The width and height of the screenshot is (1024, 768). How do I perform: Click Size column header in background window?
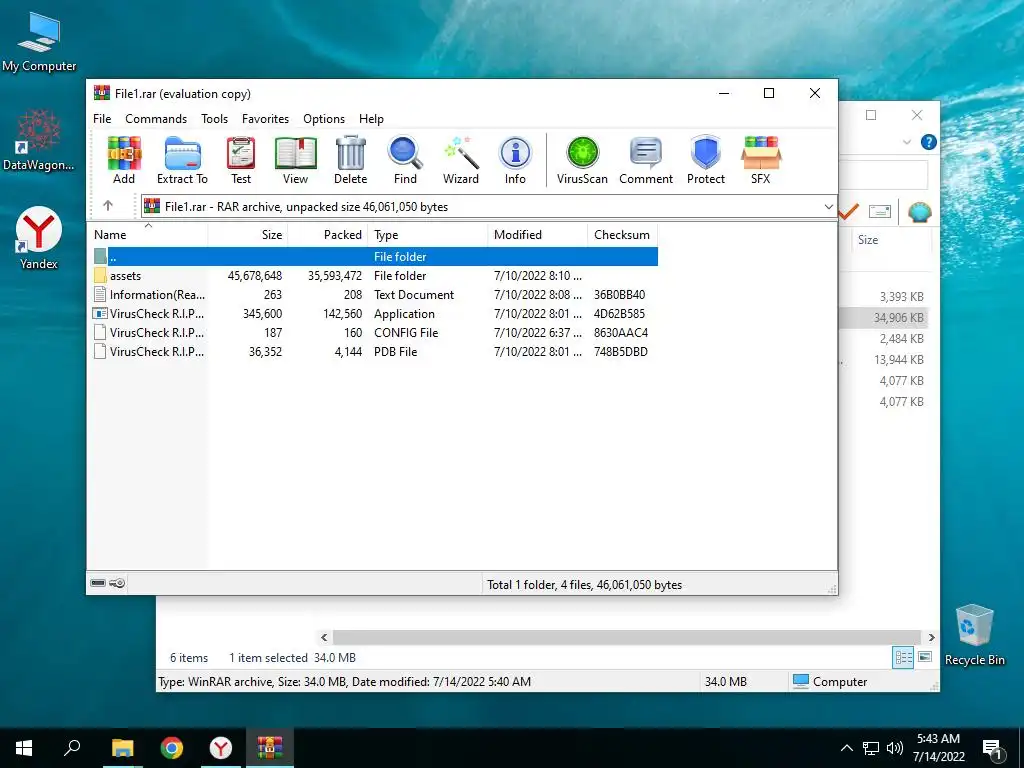868,240
